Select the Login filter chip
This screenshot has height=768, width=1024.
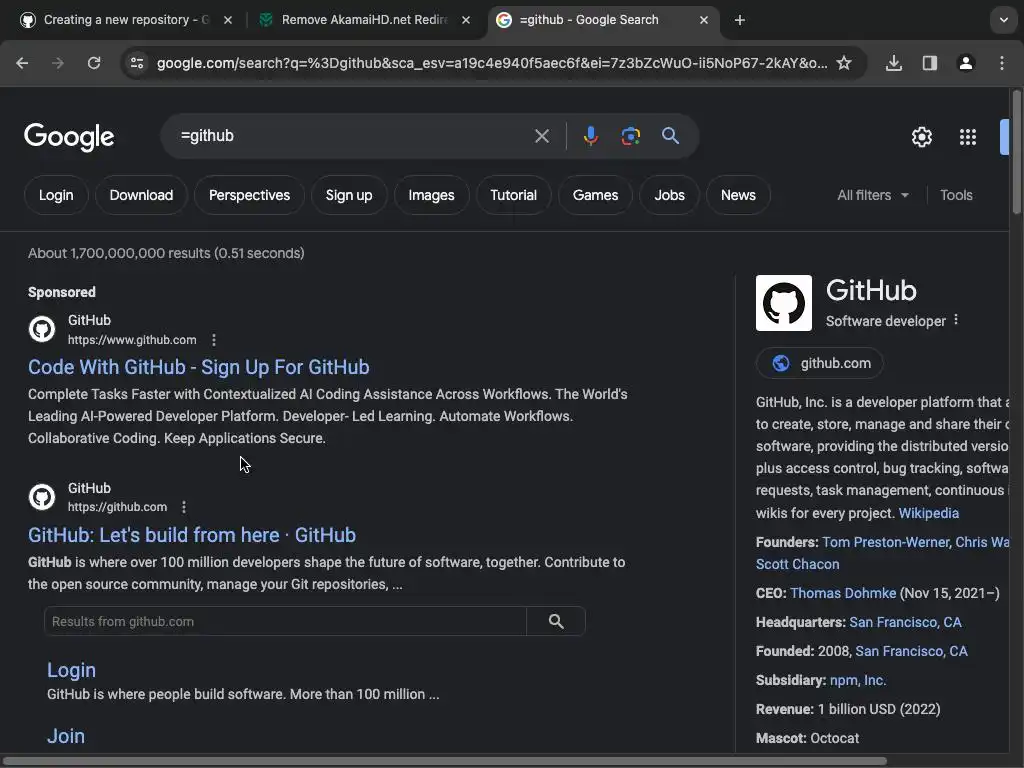click(x=56, y=195)
